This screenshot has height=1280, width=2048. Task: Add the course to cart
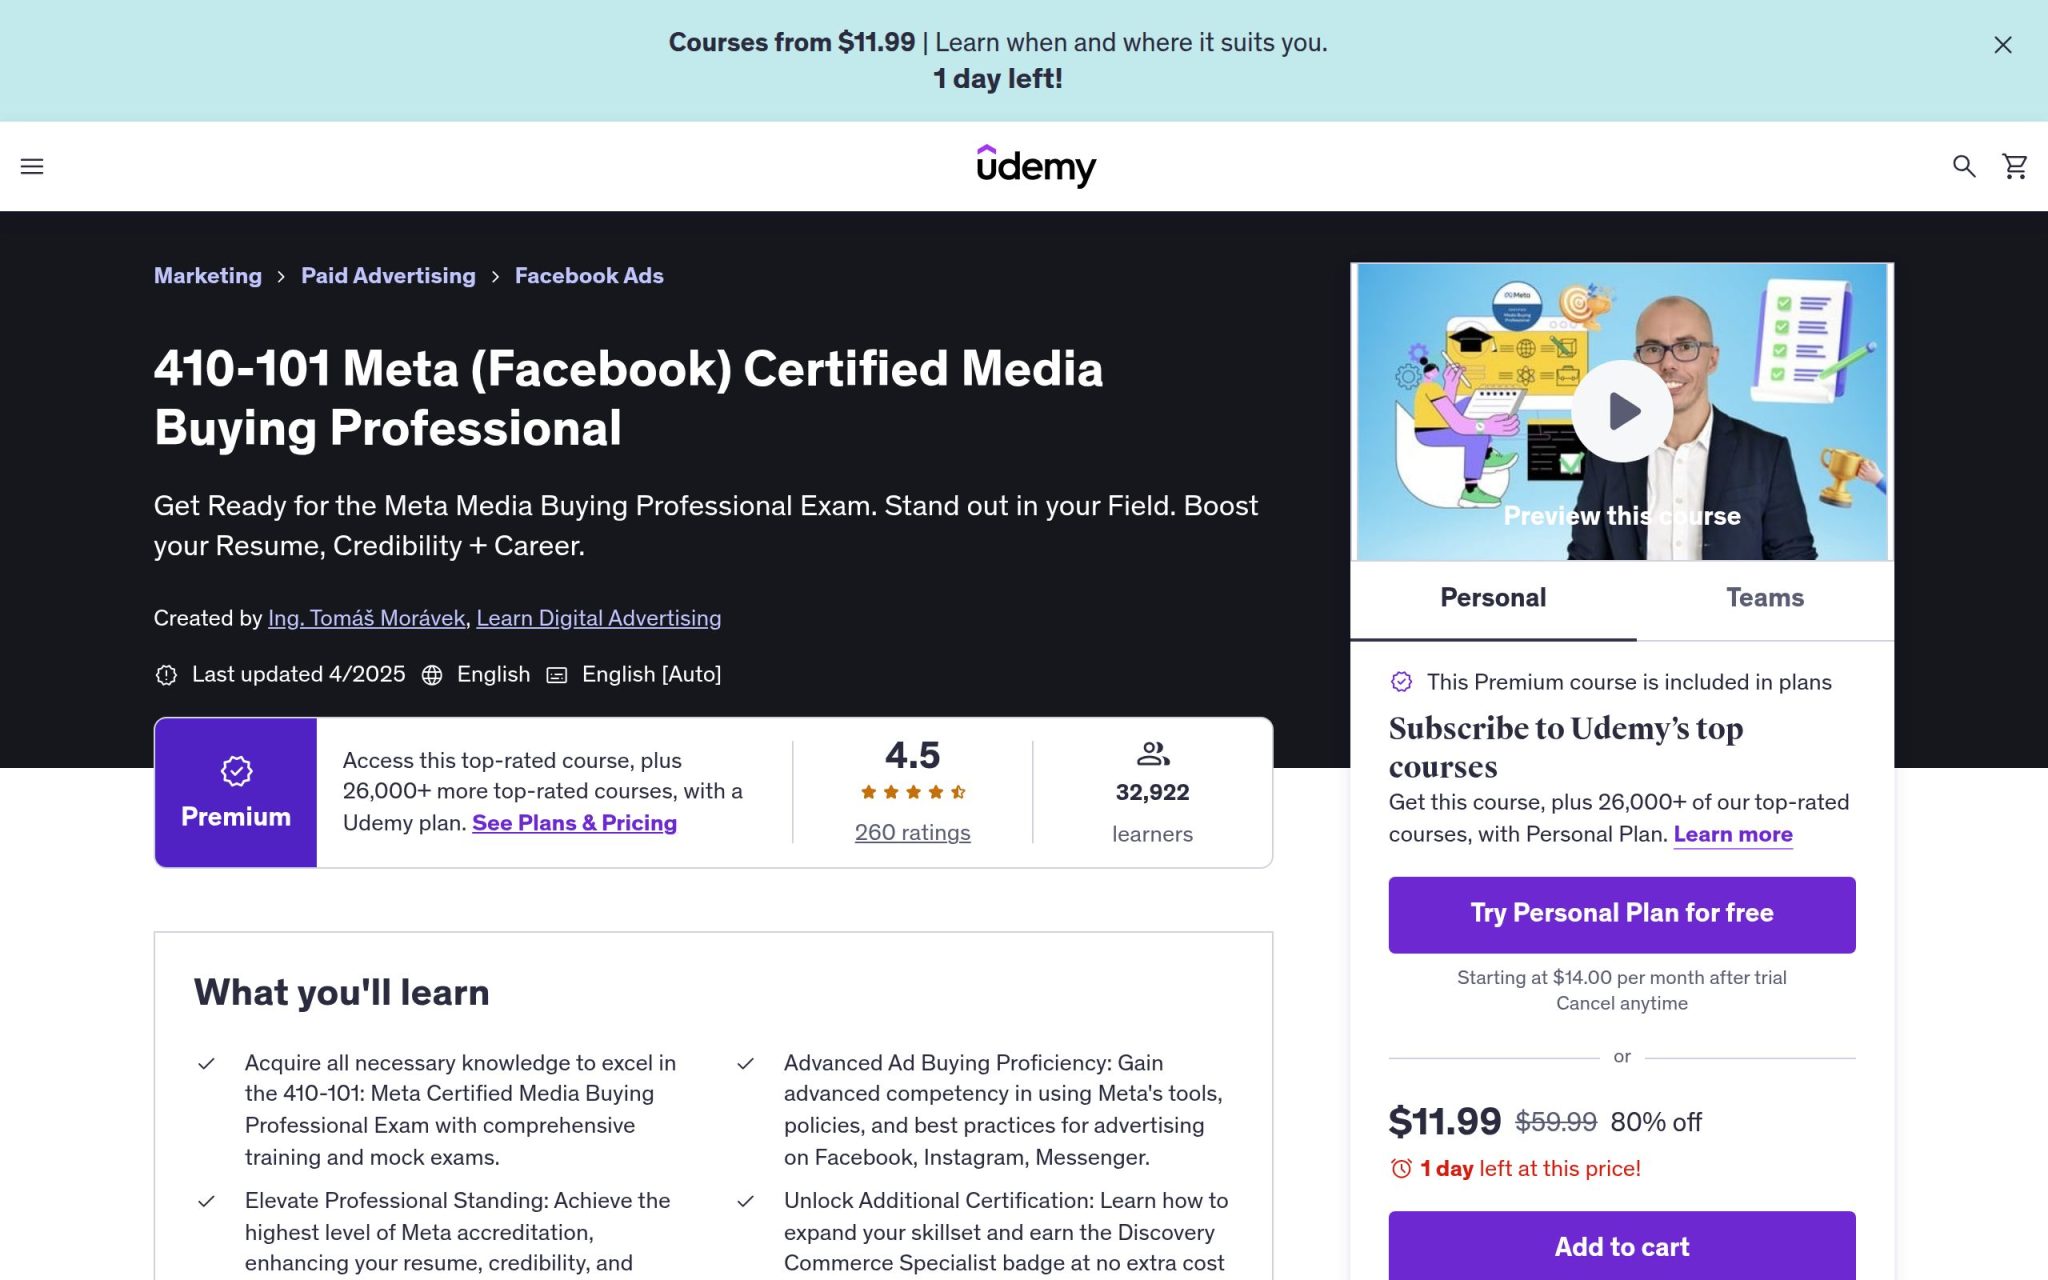pos(1620,1247)
